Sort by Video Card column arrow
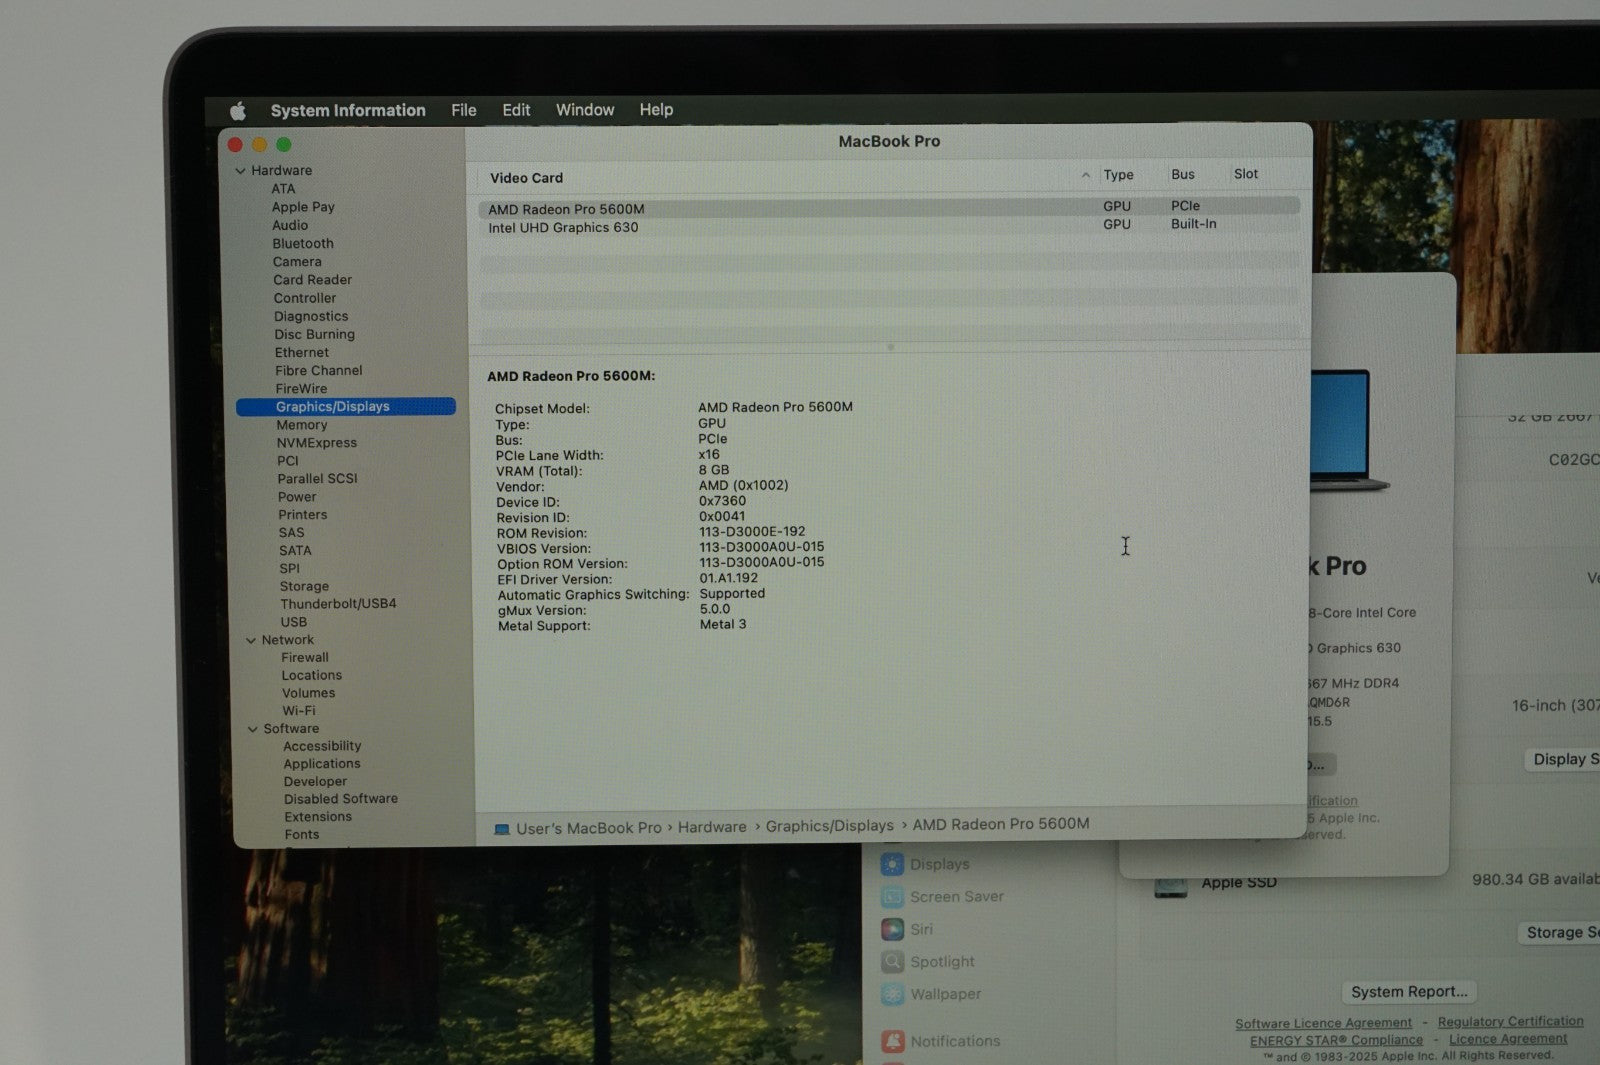This screenshot has width=1600, height=1065. click(1086, 175)
